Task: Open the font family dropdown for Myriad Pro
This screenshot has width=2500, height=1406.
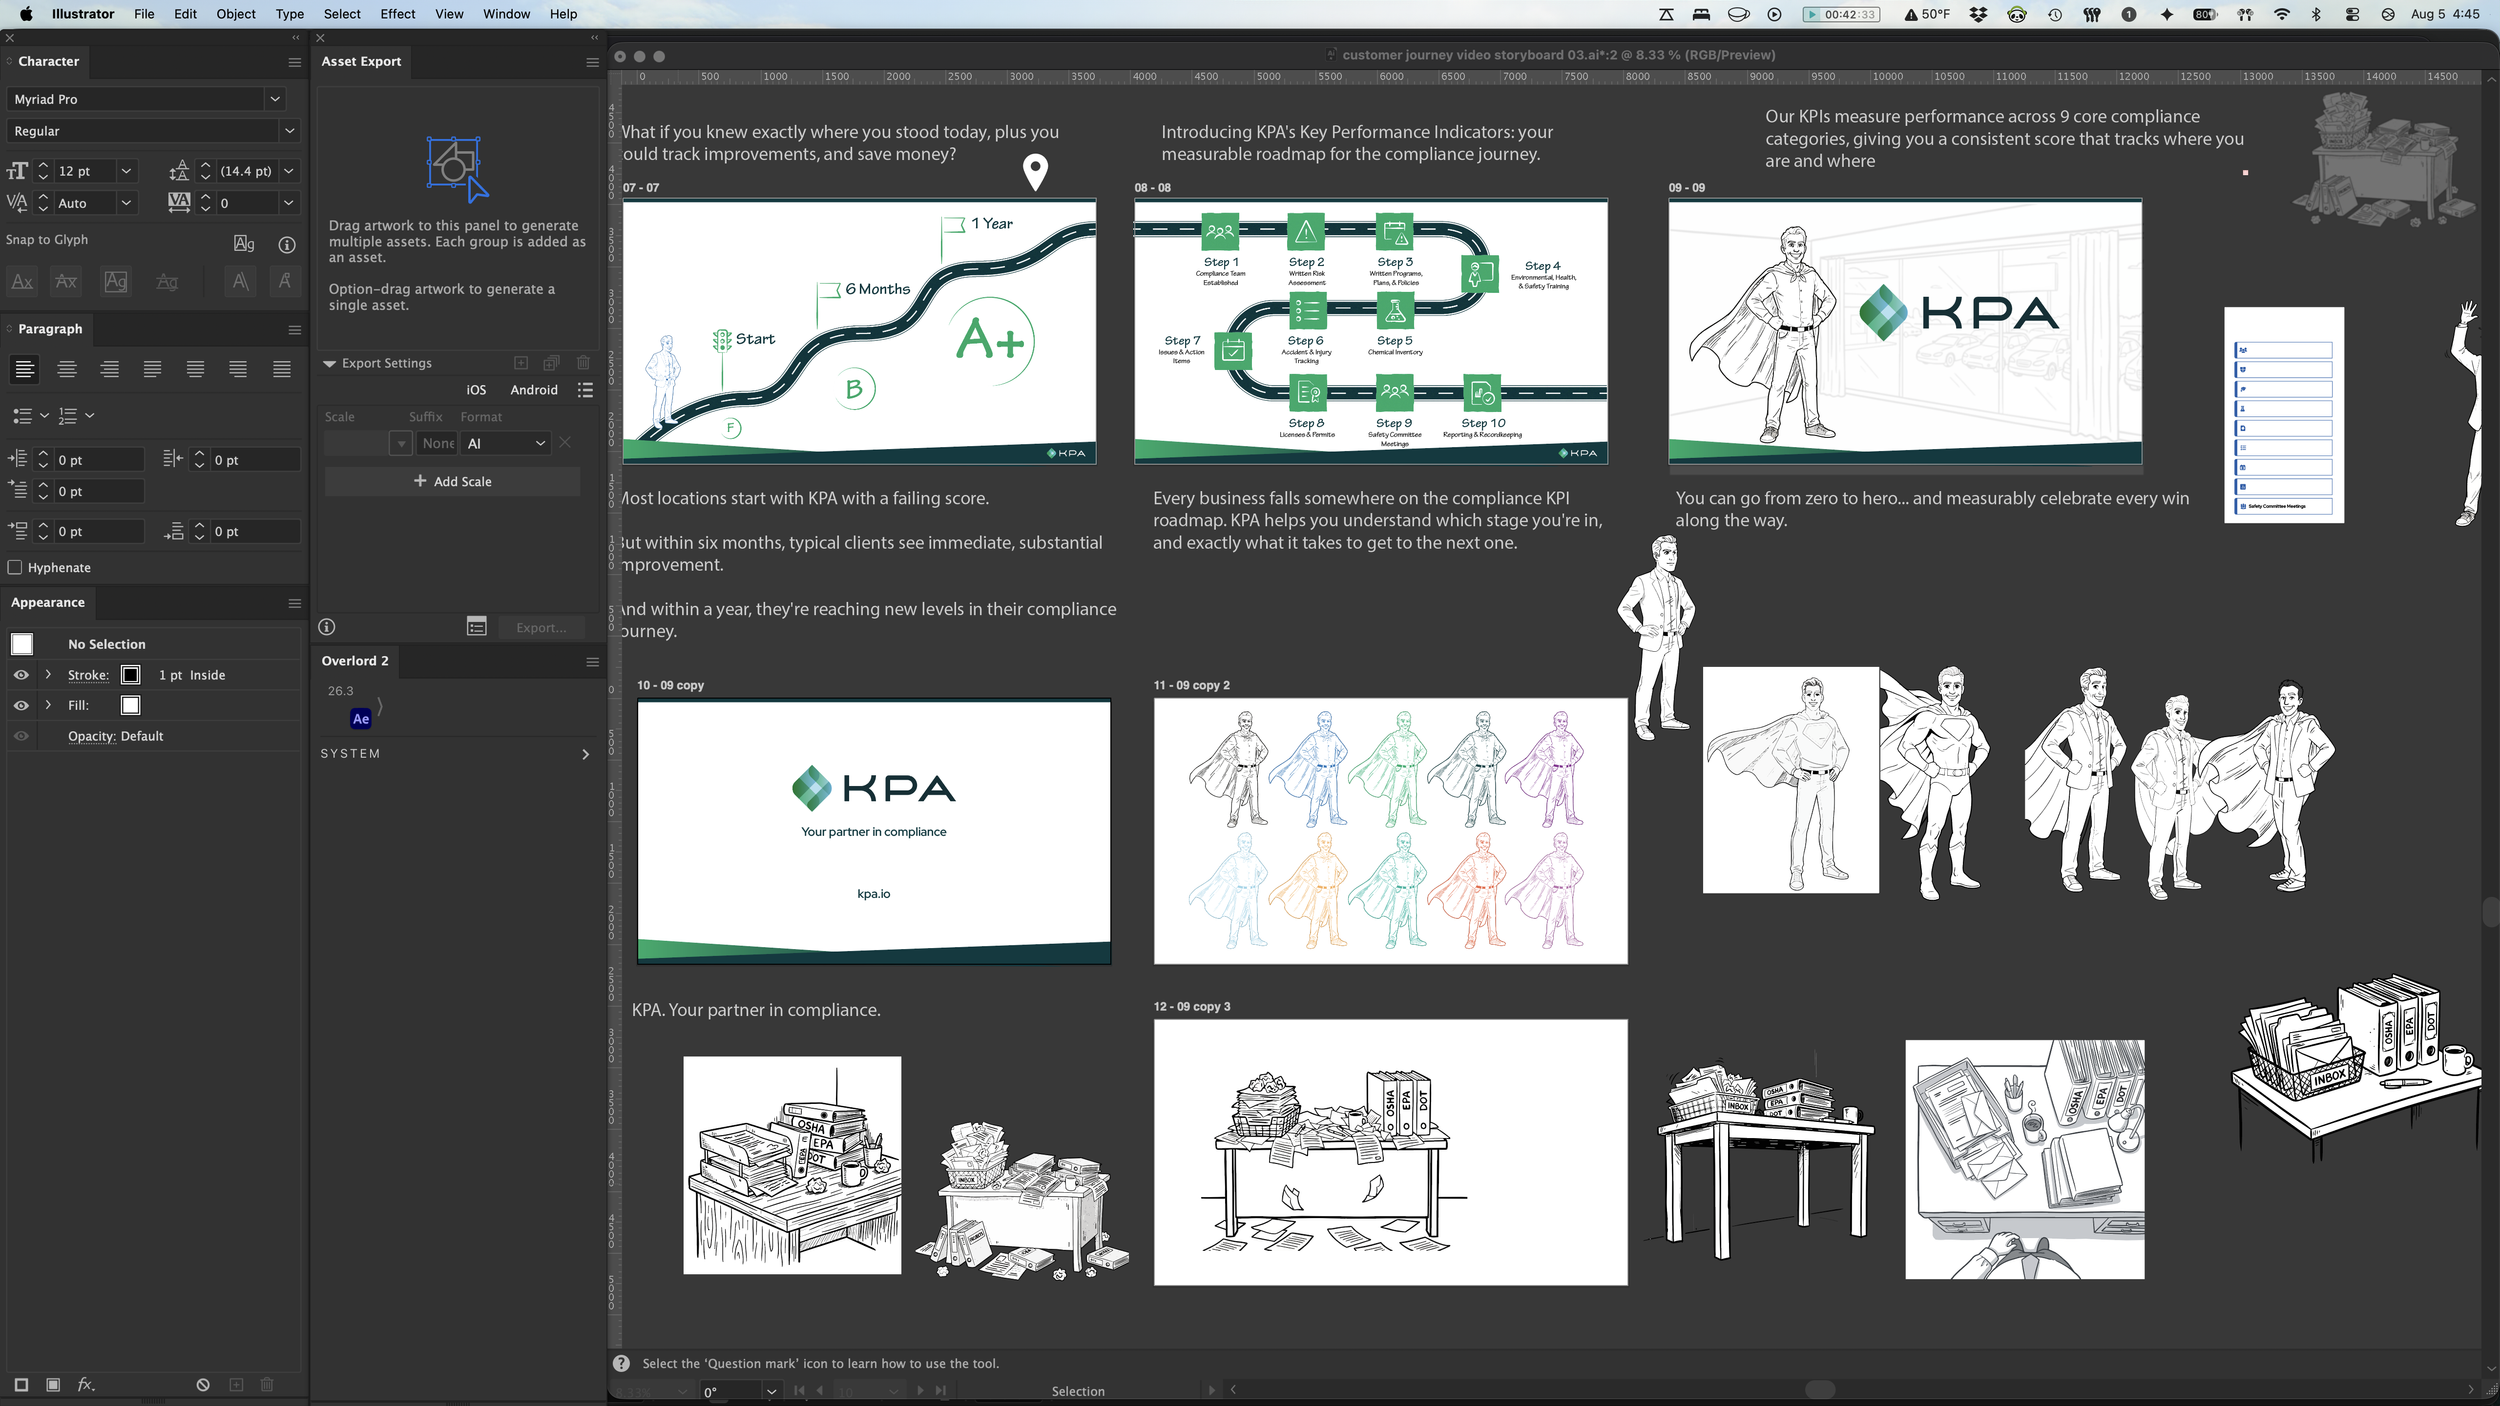Action: pos(275,99)
